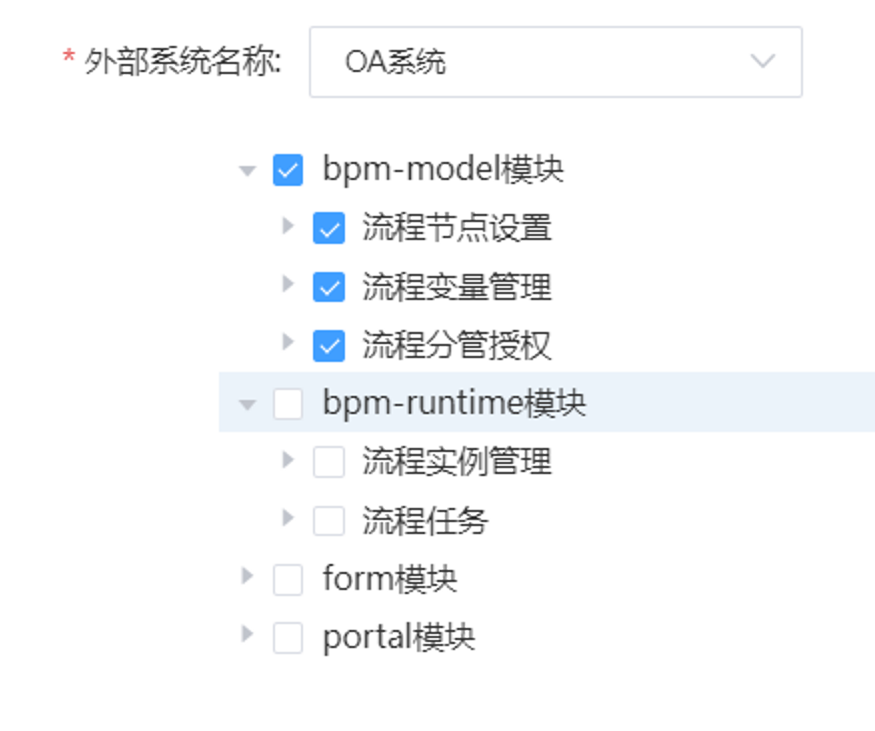Uncheck the 流程节点设置 checkbox
875x731 pixels.
tap(329, 228)
